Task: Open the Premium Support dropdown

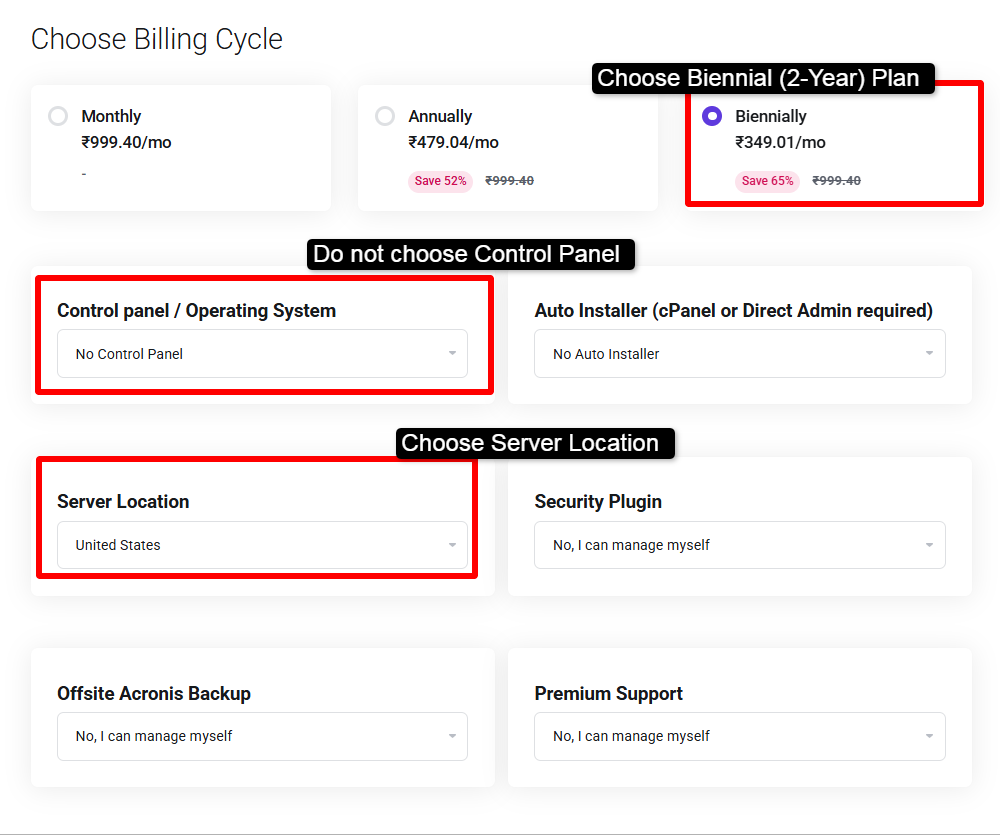Action: click(x=740, y=736)
